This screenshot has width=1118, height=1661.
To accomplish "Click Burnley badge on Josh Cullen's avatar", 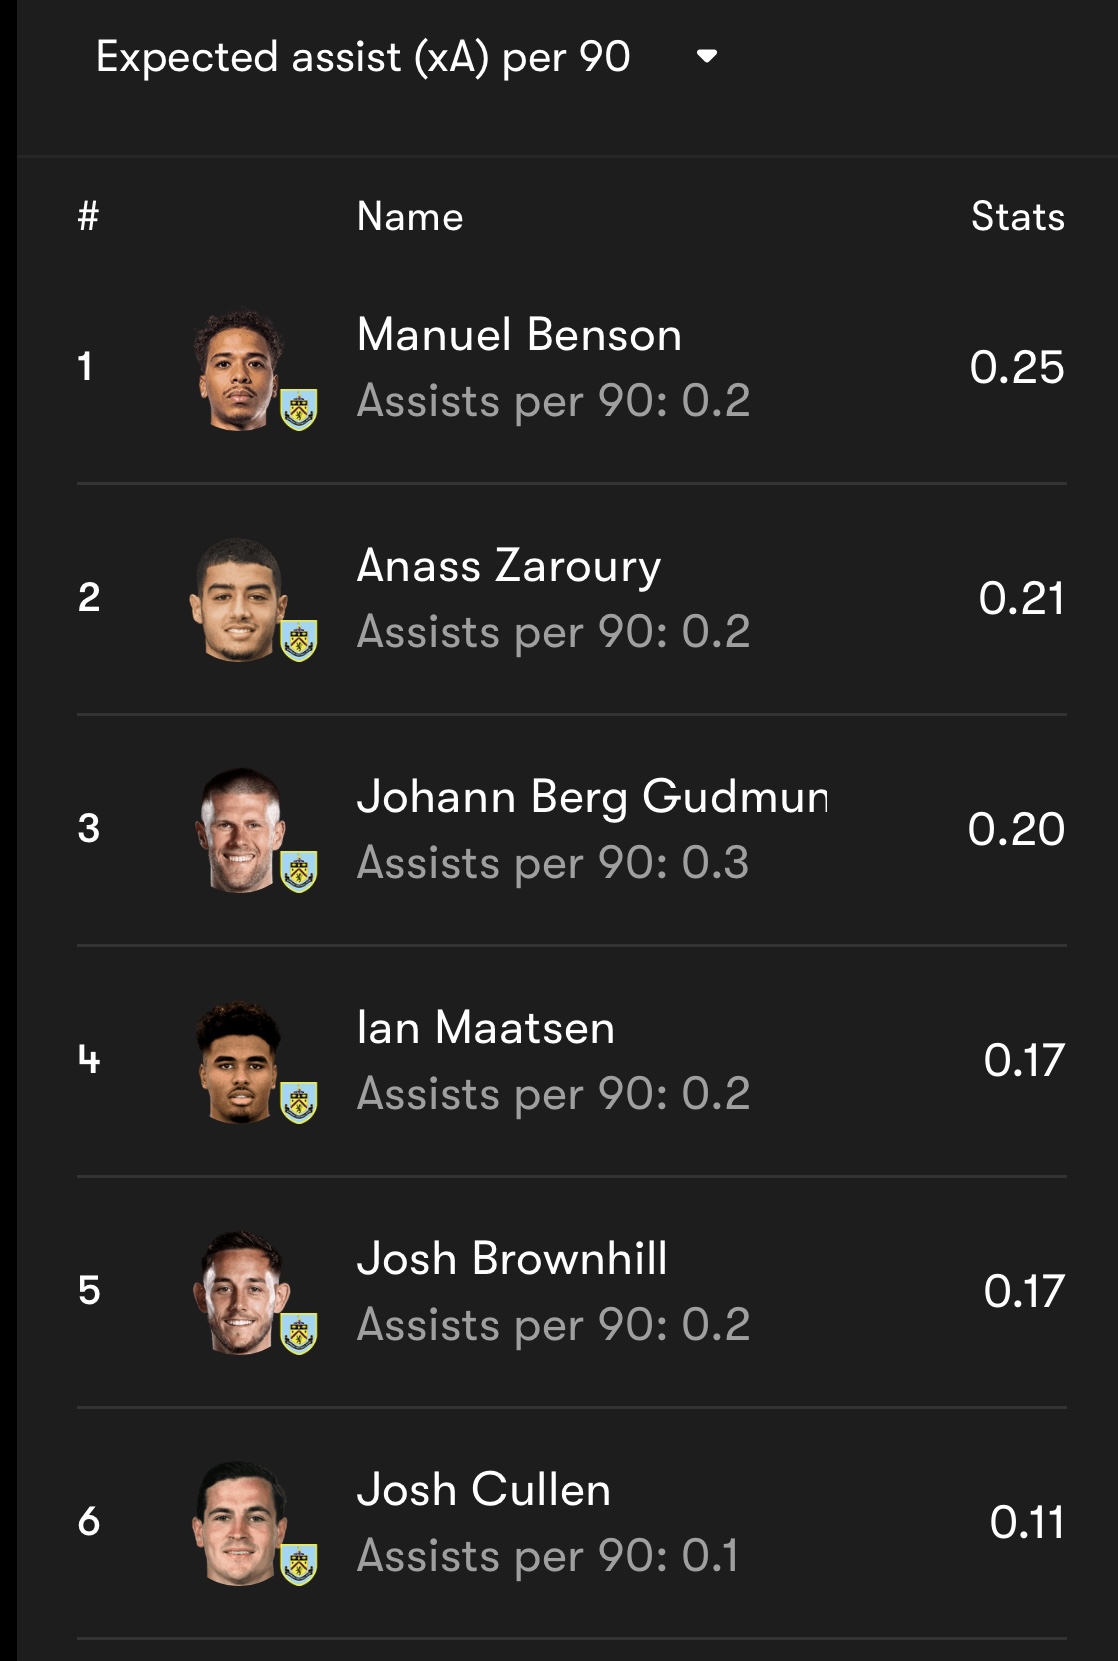I will [299, 1565].
